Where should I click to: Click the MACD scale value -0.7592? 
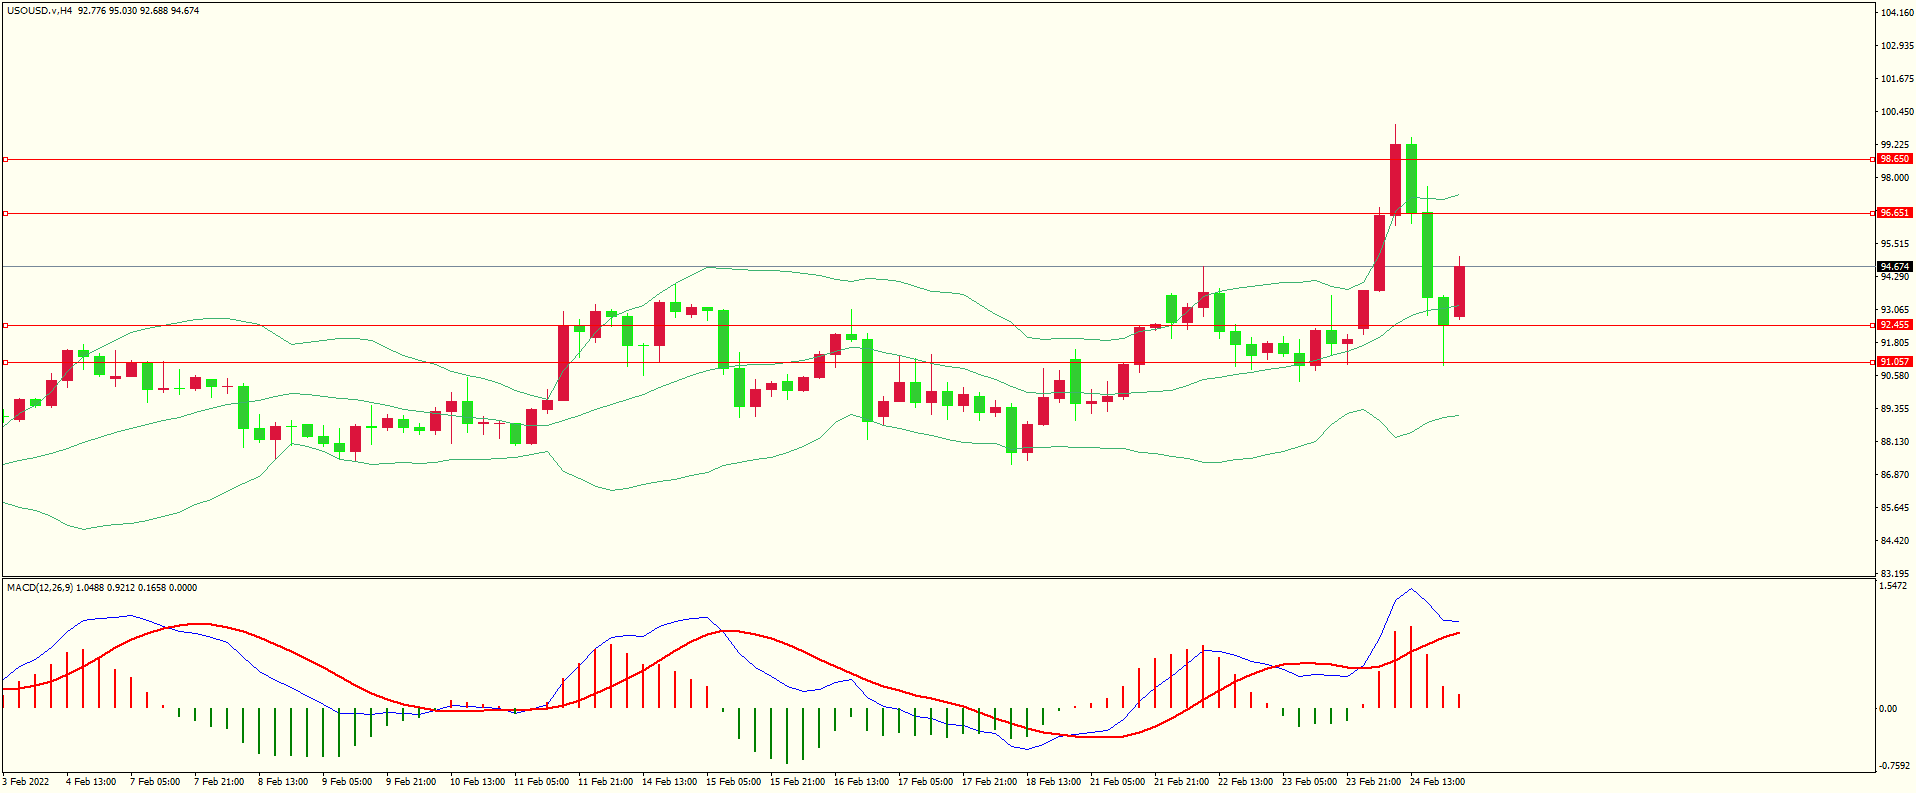1895,766
